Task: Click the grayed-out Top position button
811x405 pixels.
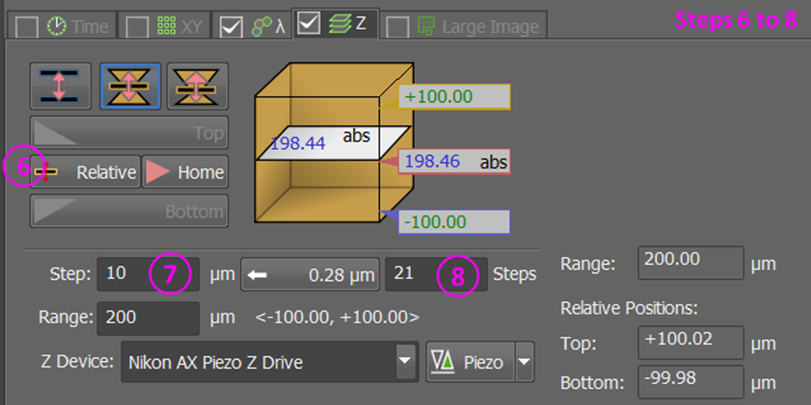Action: [x=128, y=132]
